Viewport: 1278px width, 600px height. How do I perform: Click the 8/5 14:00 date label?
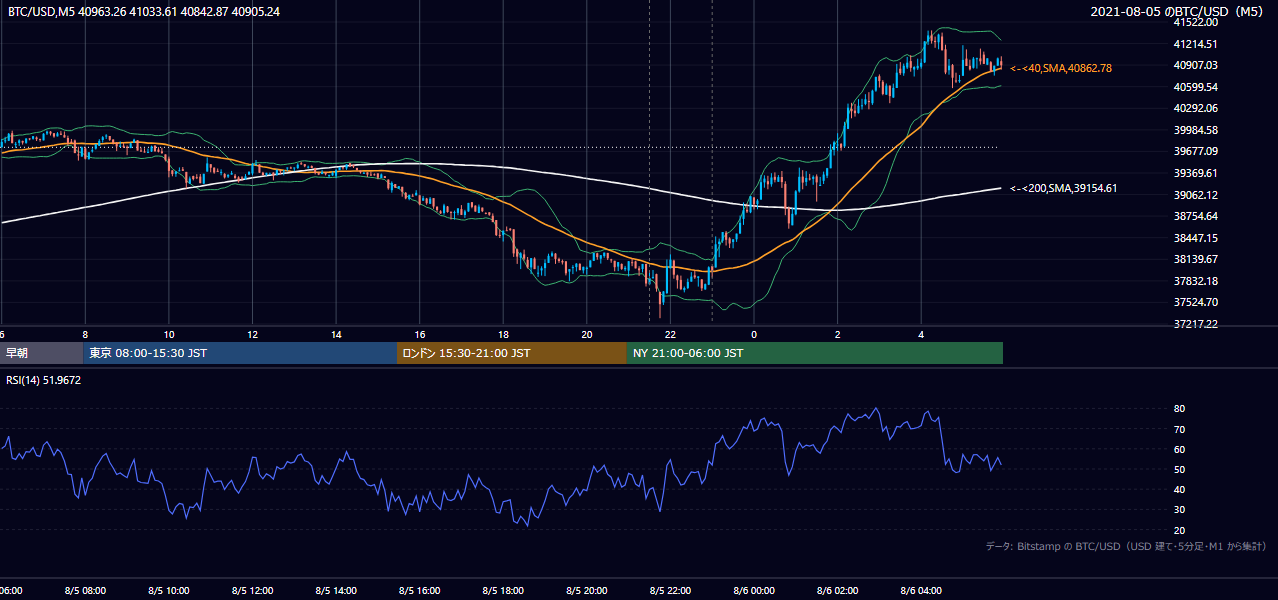[336, 591]
